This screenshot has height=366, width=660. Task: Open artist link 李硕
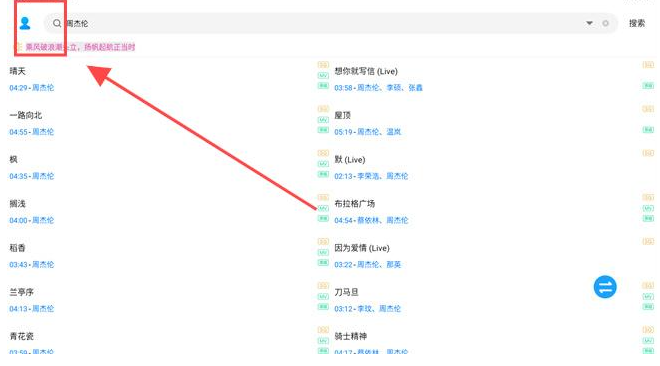pos(394,88)
